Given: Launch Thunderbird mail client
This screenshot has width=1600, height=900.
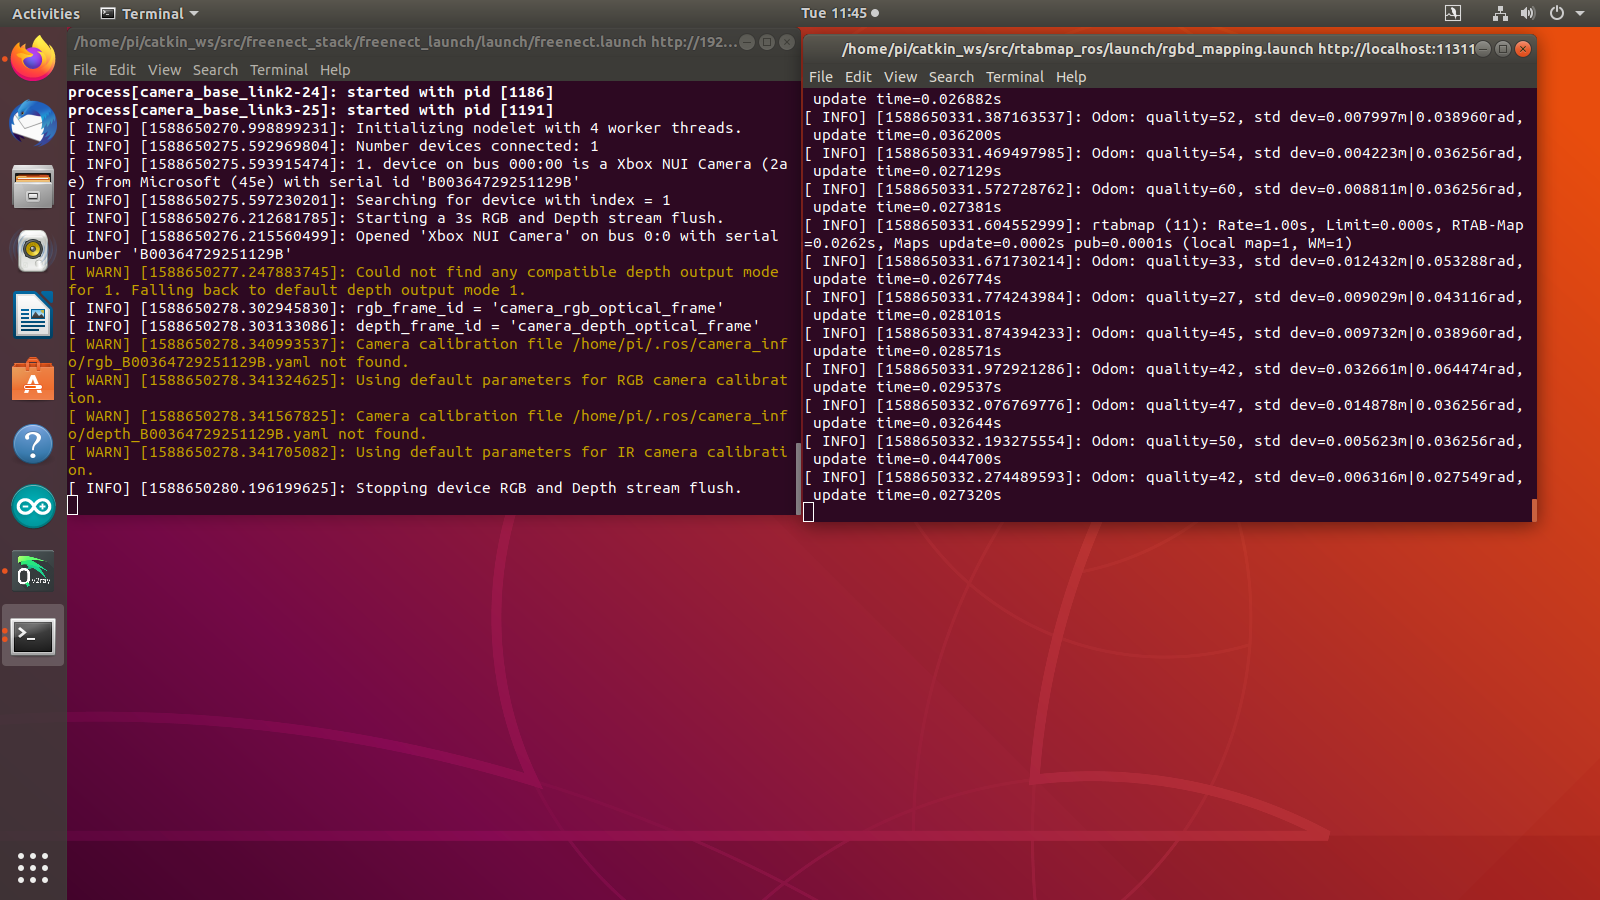Looking at the screenshot, I should point(33,122).
